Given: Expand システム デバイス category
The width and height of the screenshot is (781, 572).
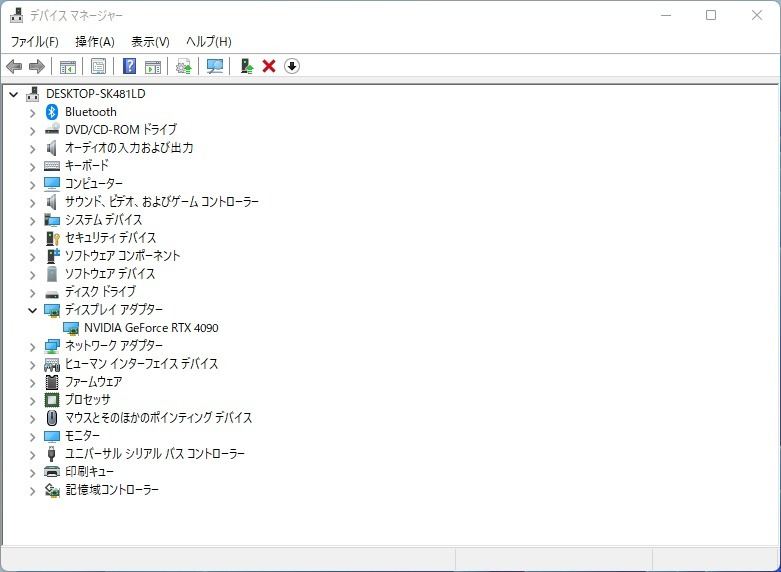Looking at the screenshot, I should [x=33, y=221].
